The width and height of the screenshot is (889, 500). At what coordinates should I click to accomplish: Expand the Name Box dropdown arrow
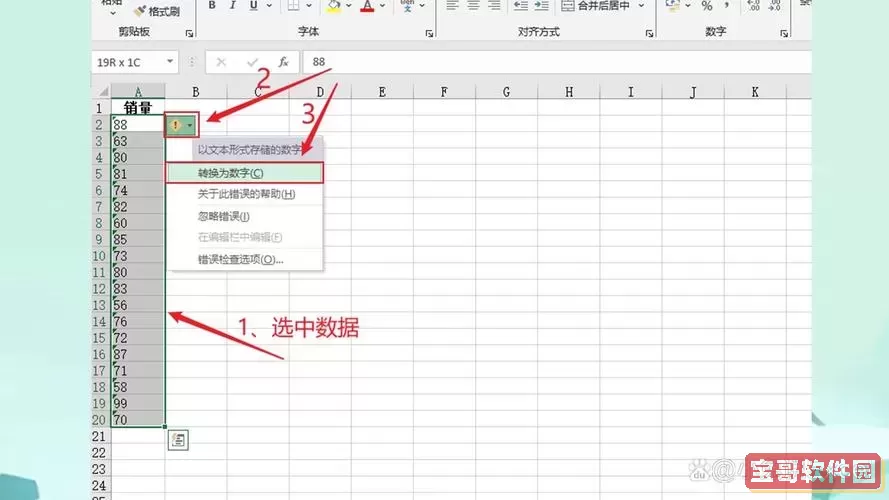170,61
